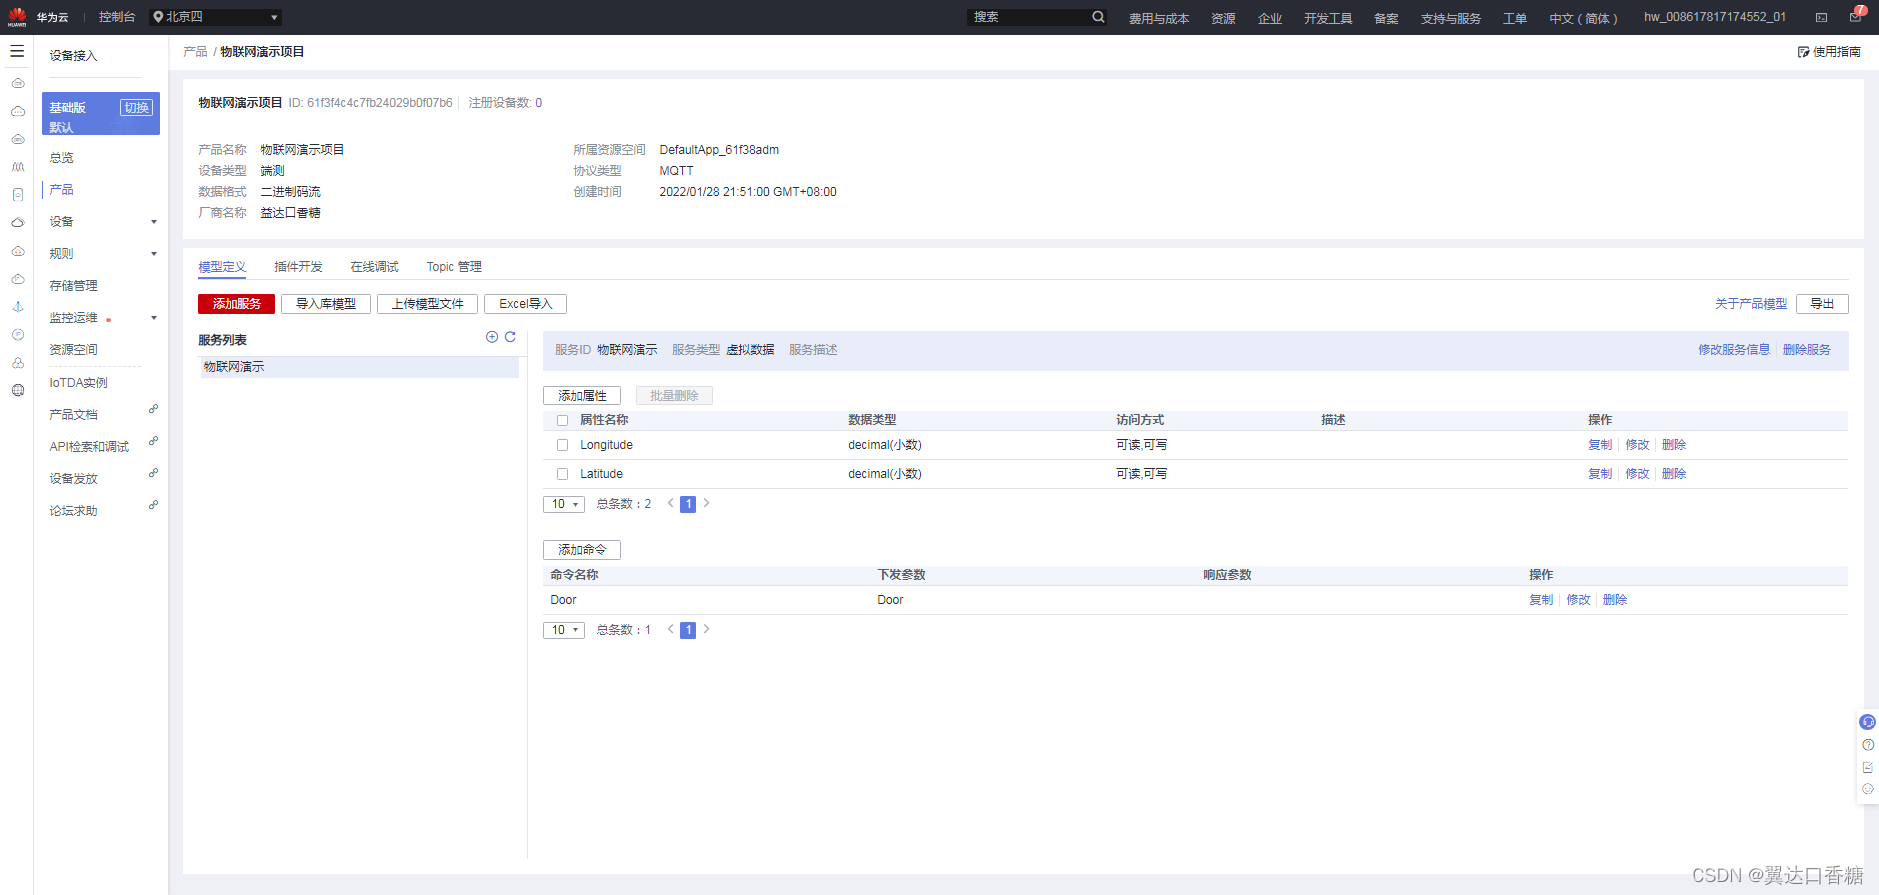Open attribute table page size dropdown
This screenshot has height=895, width=1879.
coord(564,504)
